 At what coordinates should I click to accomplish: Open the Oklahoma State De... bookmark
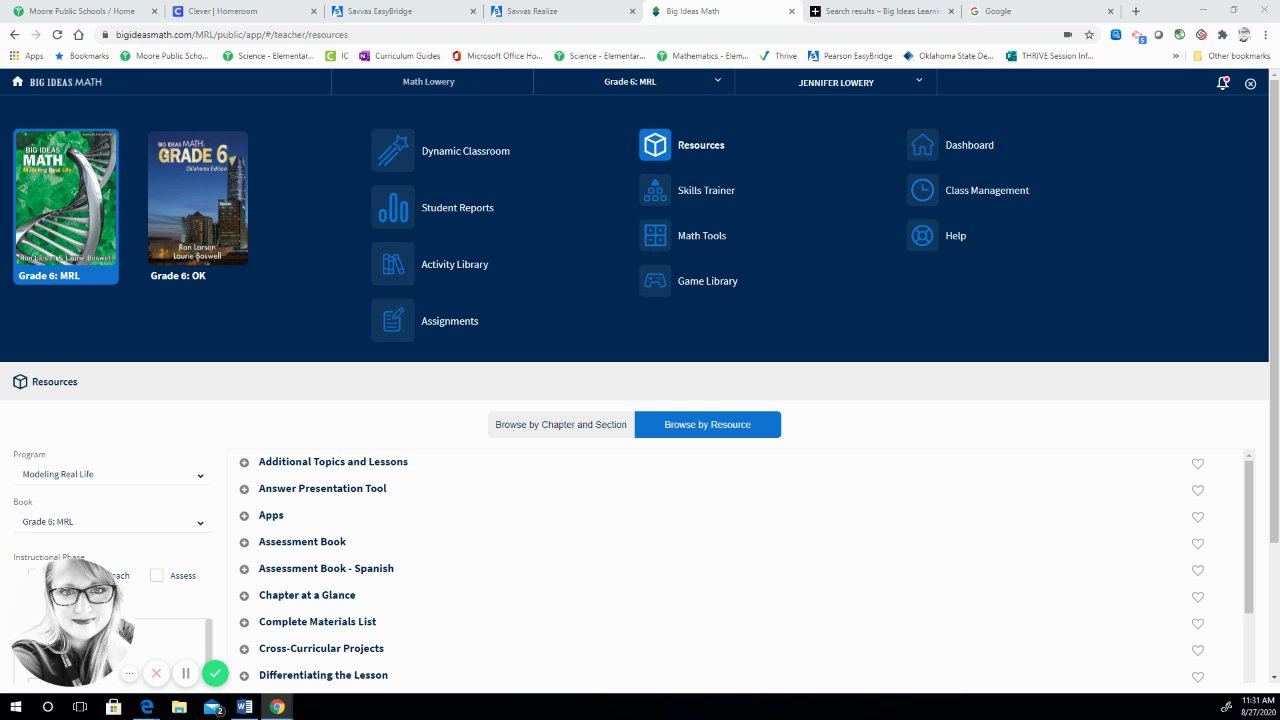[x=948, y=56]
